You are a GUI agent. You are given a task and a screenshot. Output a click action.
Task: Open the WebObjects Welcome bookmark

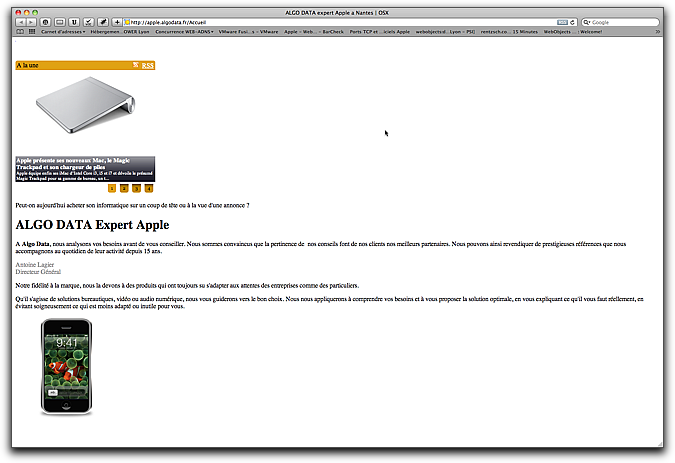(x=573, y=31)
